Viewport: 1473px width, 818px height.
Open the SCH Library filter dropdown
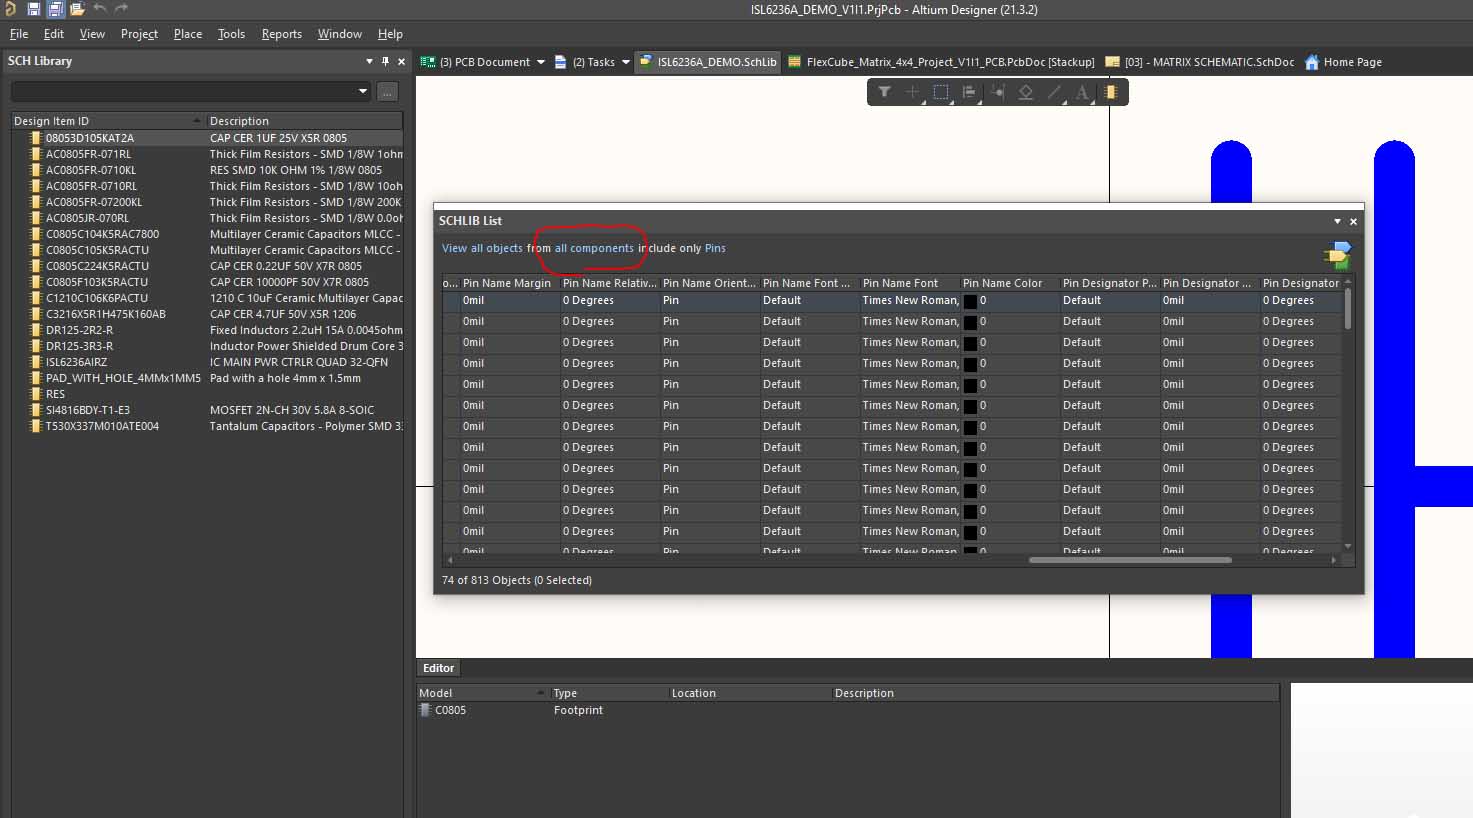point(363,92)
